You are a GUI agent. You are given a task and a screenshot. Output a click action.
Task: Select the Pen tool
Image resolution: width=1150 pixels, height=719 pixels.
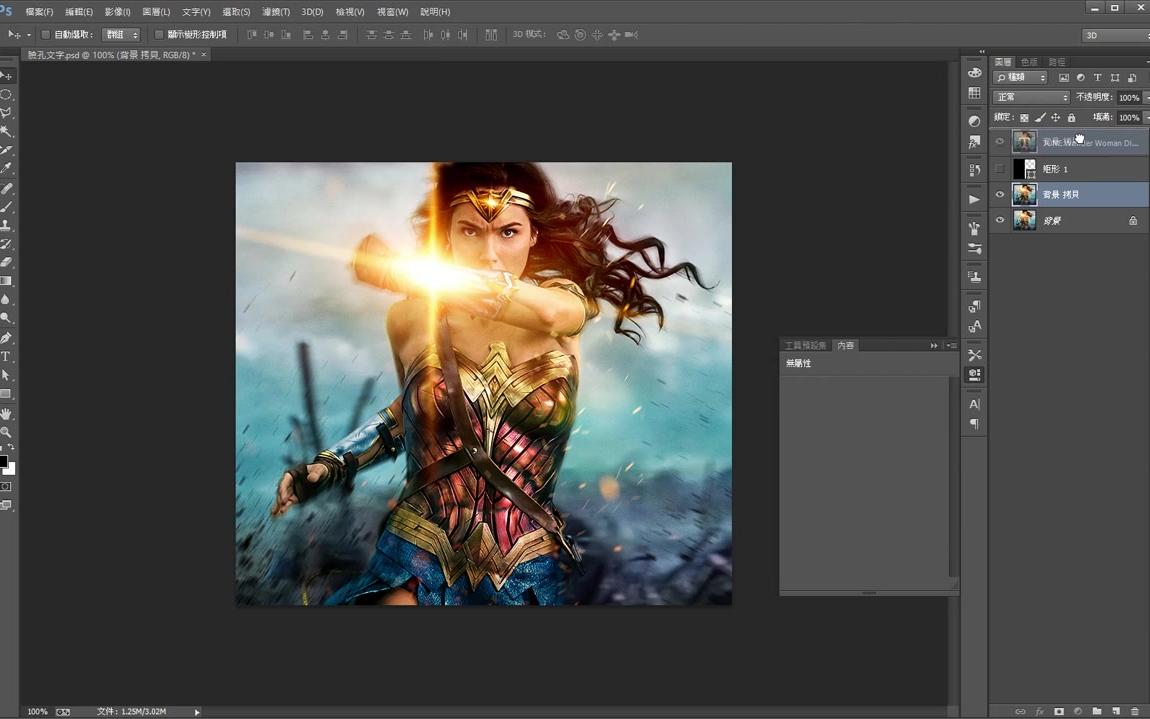(x=6, y=338)
